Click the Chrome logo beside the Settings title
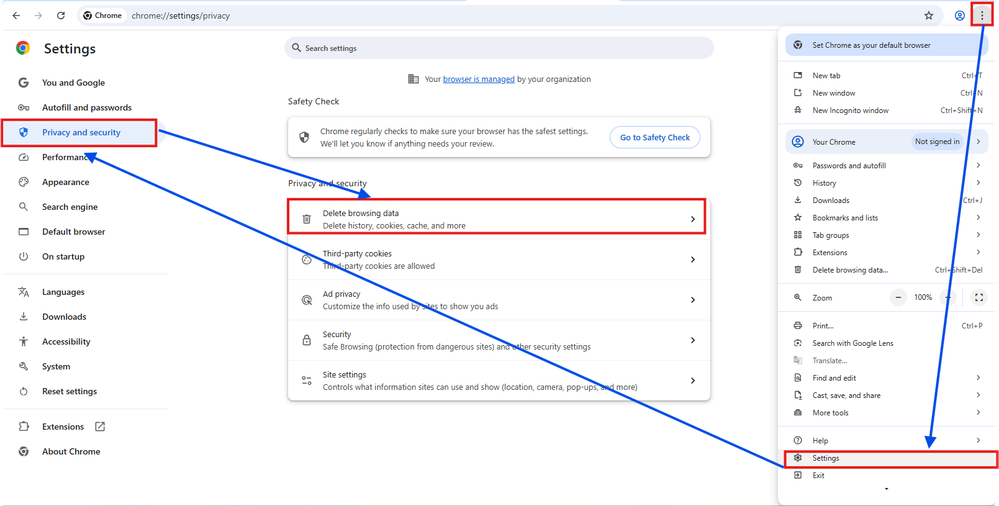Screen dimensions: 999x506 tap(23, 48)
